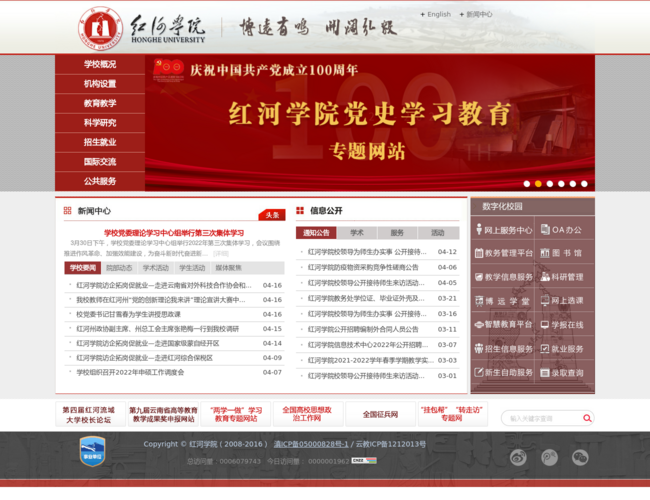Expand the 学校概况 navigation menu
Image resolution: width=650 pixels, height=500 pixels.
point(100,64)
